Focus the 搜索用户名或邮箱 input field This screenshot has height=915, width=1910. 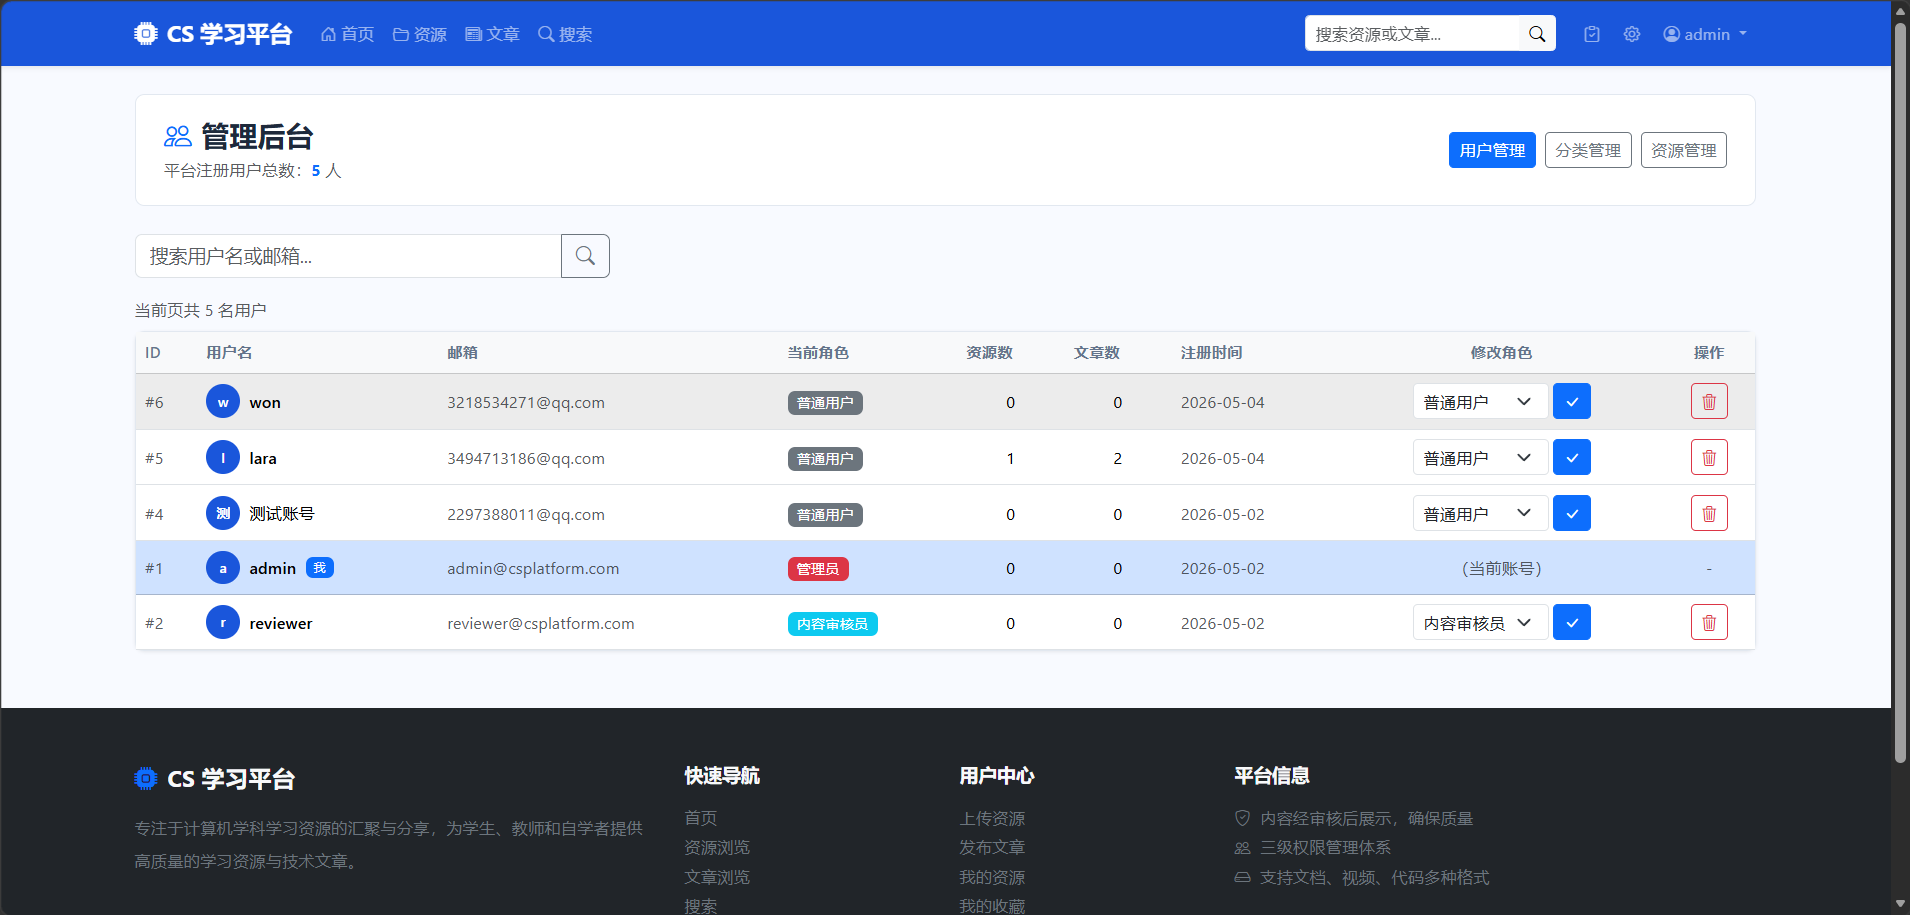pyautogui.click(x=348, y=256)
